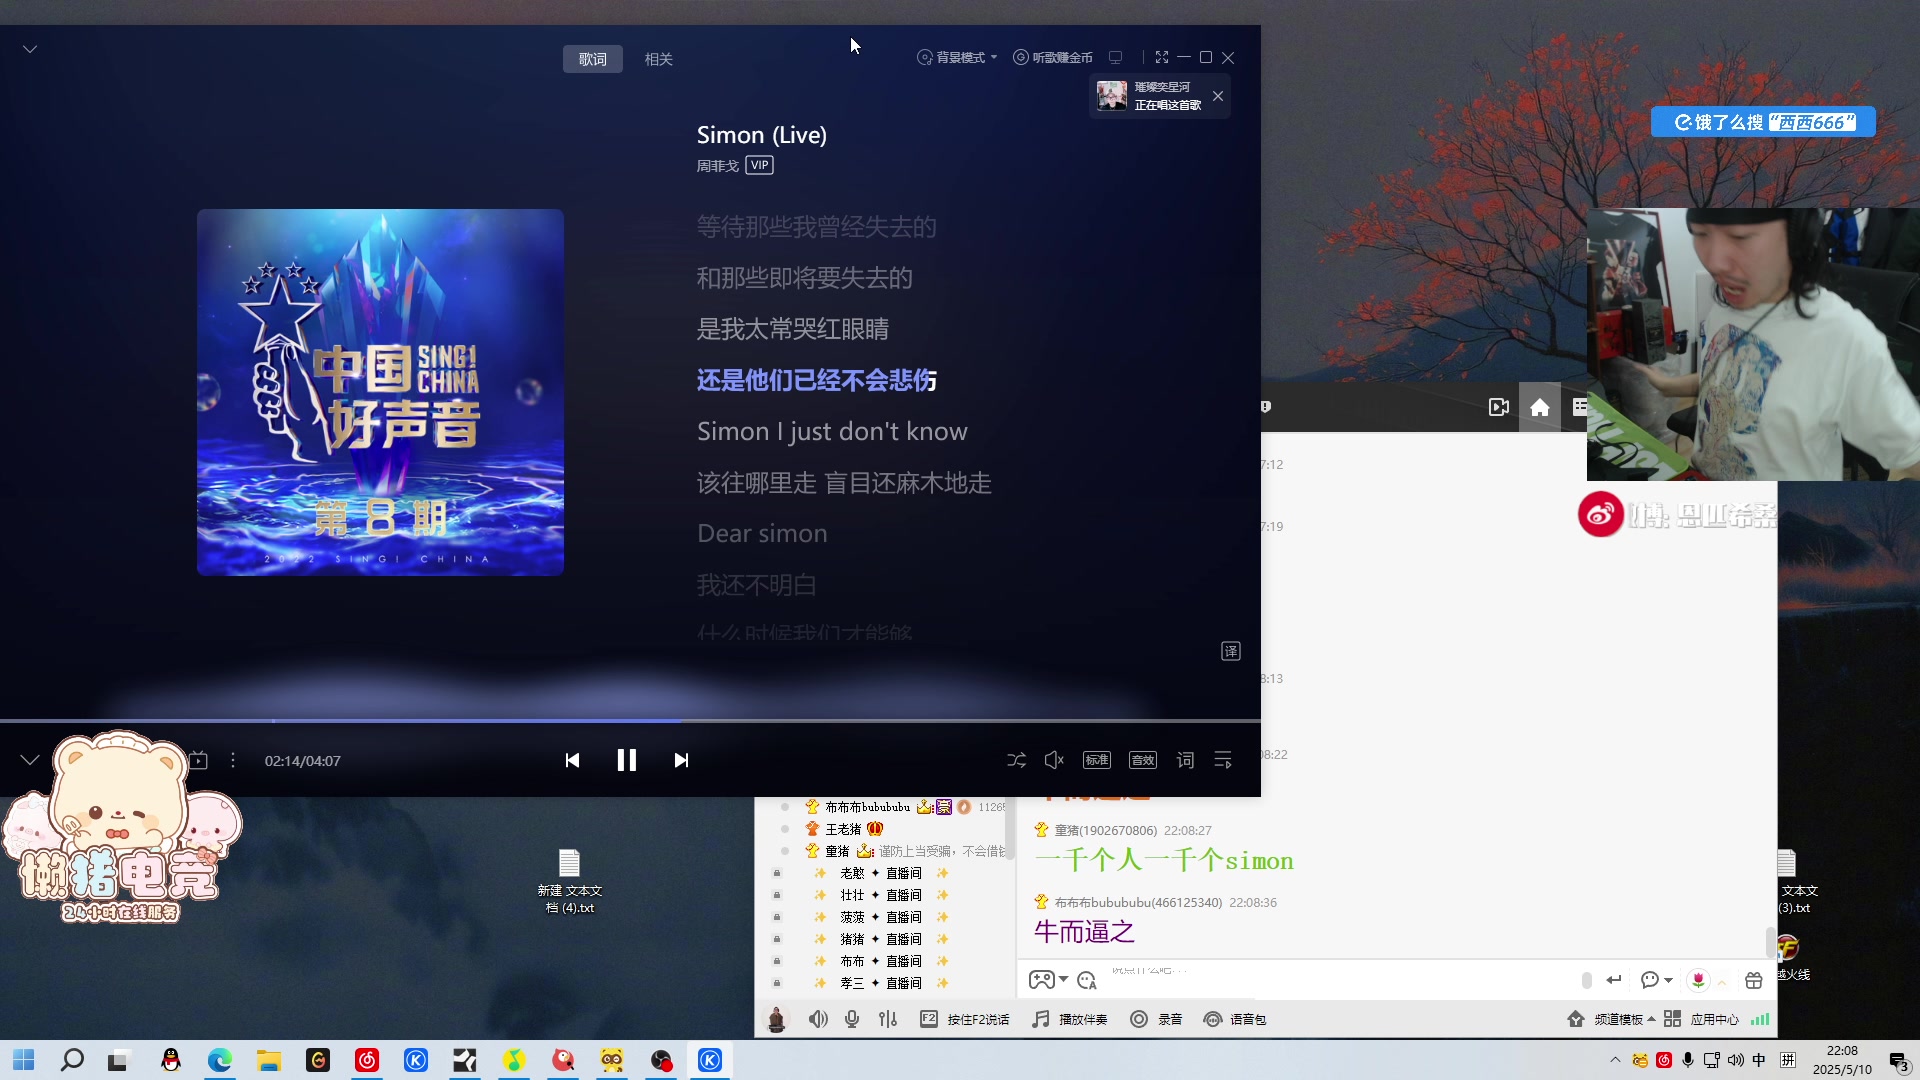This screenshot has width=1920, height=1080.
Task: Select 布布布bubububu in user list
Action: 867,807
